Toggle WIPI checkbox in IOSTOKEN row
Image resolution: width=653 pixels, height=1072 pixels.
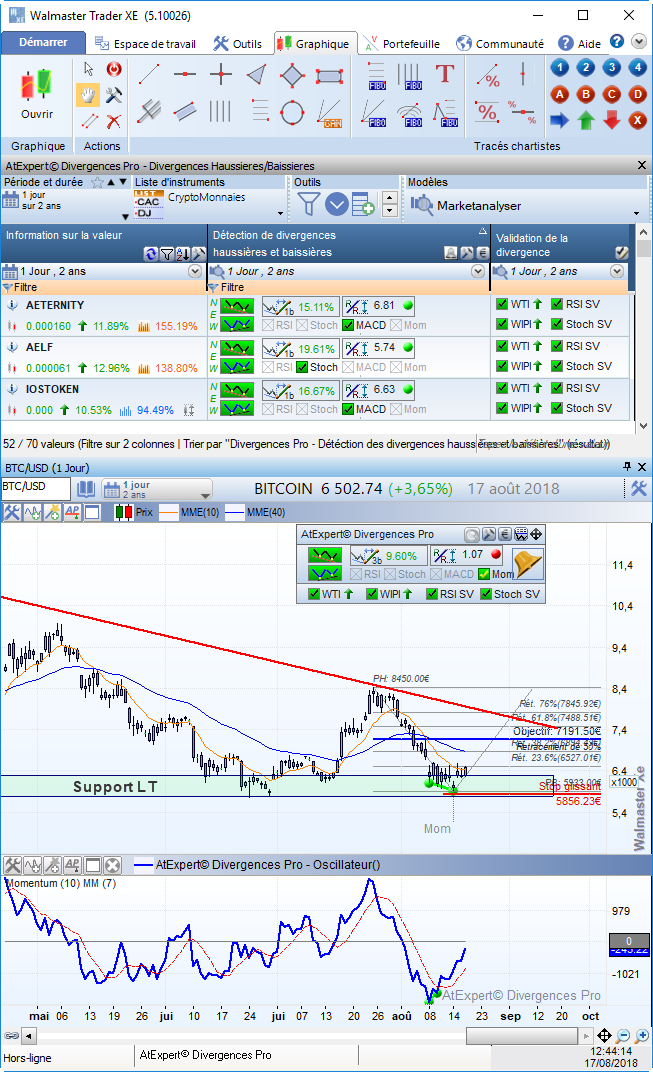pyautogui.click(x=502, y=408)
